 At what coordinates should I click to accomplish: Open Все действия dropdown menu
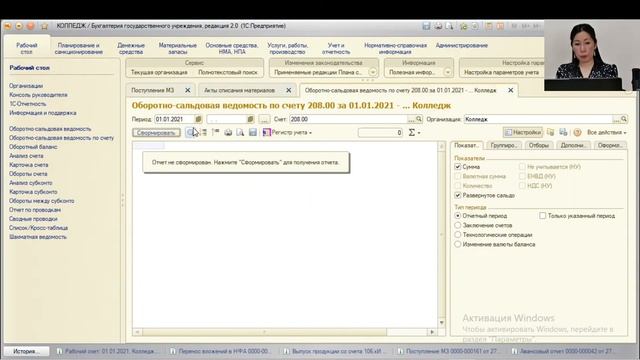point(607,132)
